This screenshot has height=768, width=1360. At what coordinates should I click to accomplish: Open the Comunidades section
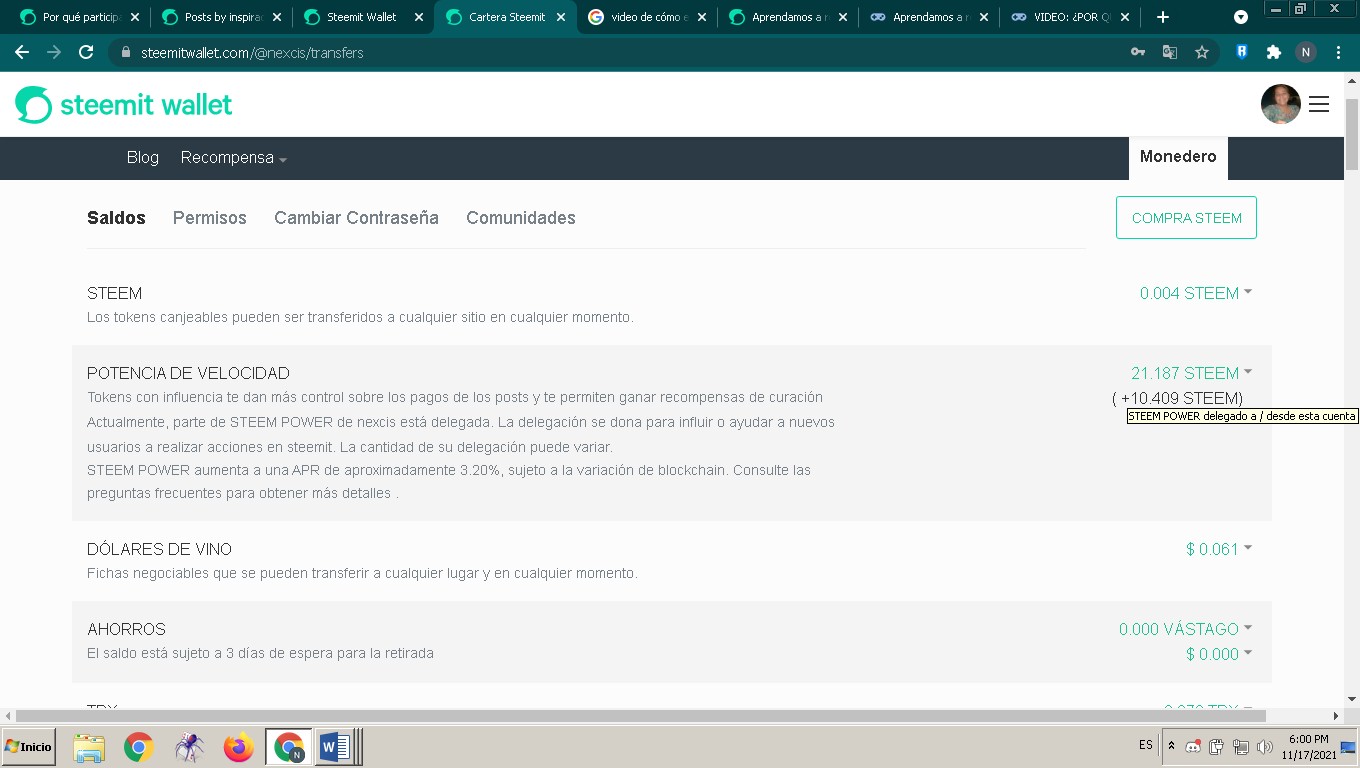point(521,218)
